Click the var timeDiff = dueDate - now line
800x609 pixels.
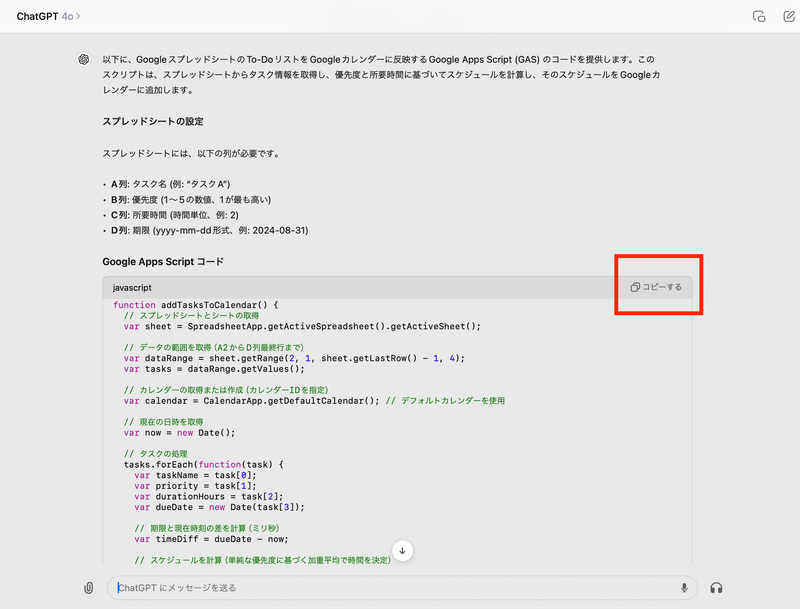(211, 539)
